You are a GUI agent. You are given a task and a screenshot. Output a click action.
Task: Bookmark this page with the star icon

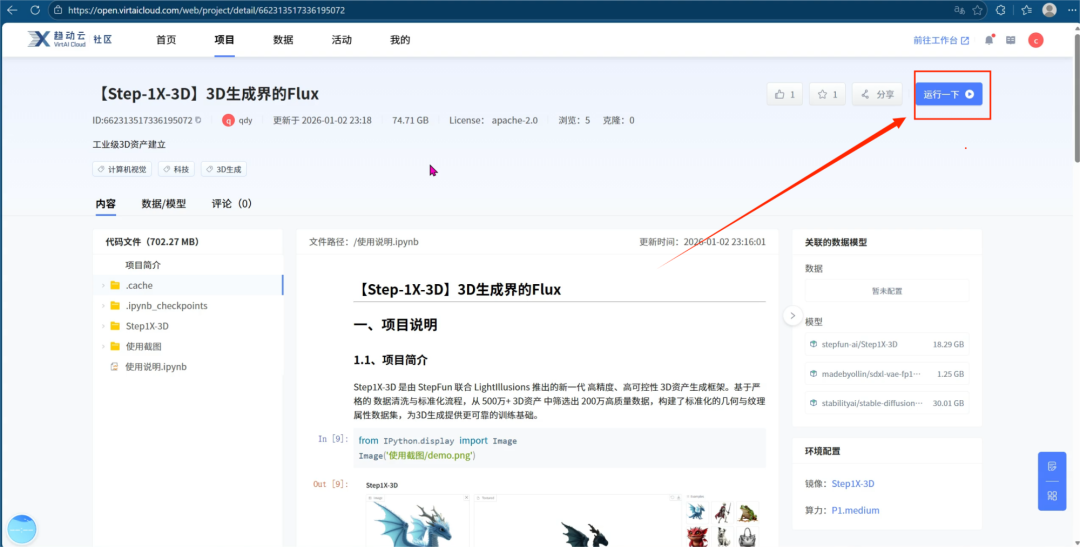pos(977,10)
